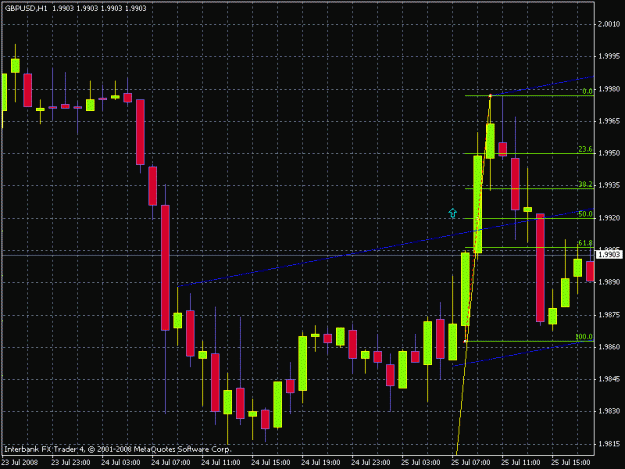
Task: Click the 24 Jul 07:00 time label
Action: [171, 463]
